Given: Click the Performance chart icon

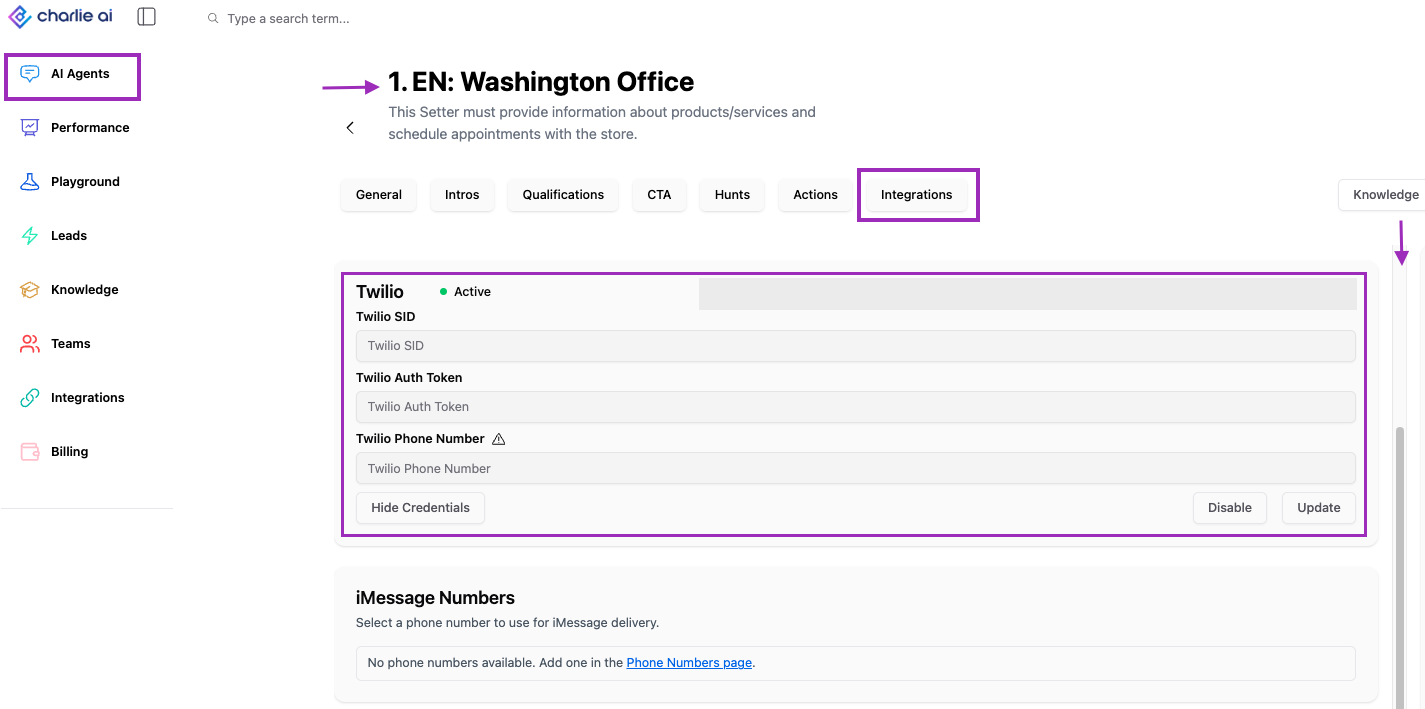Looking at the screenshot, I should click(30, 128).
